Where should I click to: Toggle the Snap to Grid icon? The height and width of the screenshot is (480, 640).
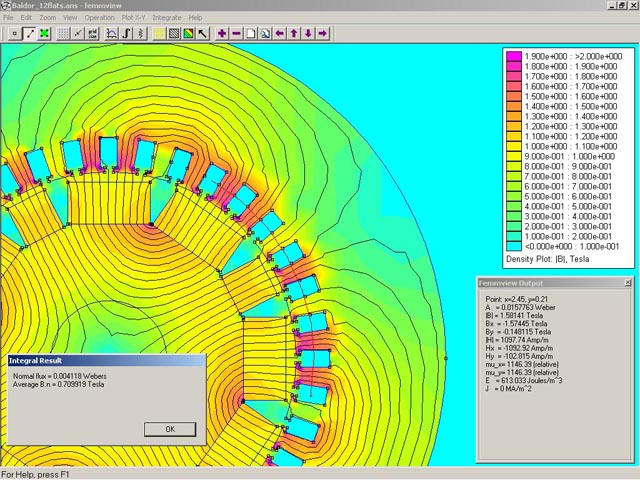pos(78,33)
